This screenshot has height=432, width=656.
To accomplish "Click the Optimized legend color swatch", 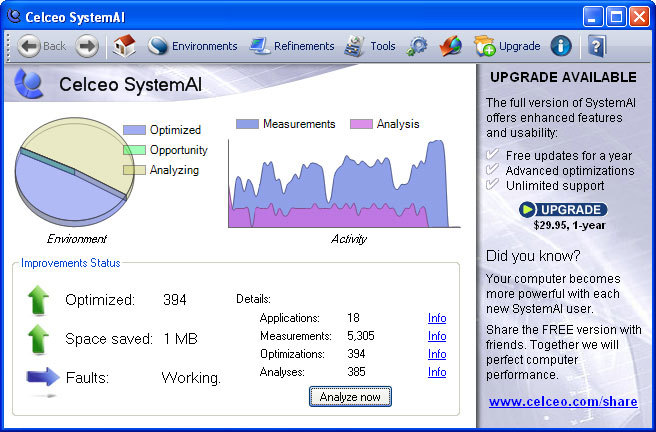I will (134, 130).
